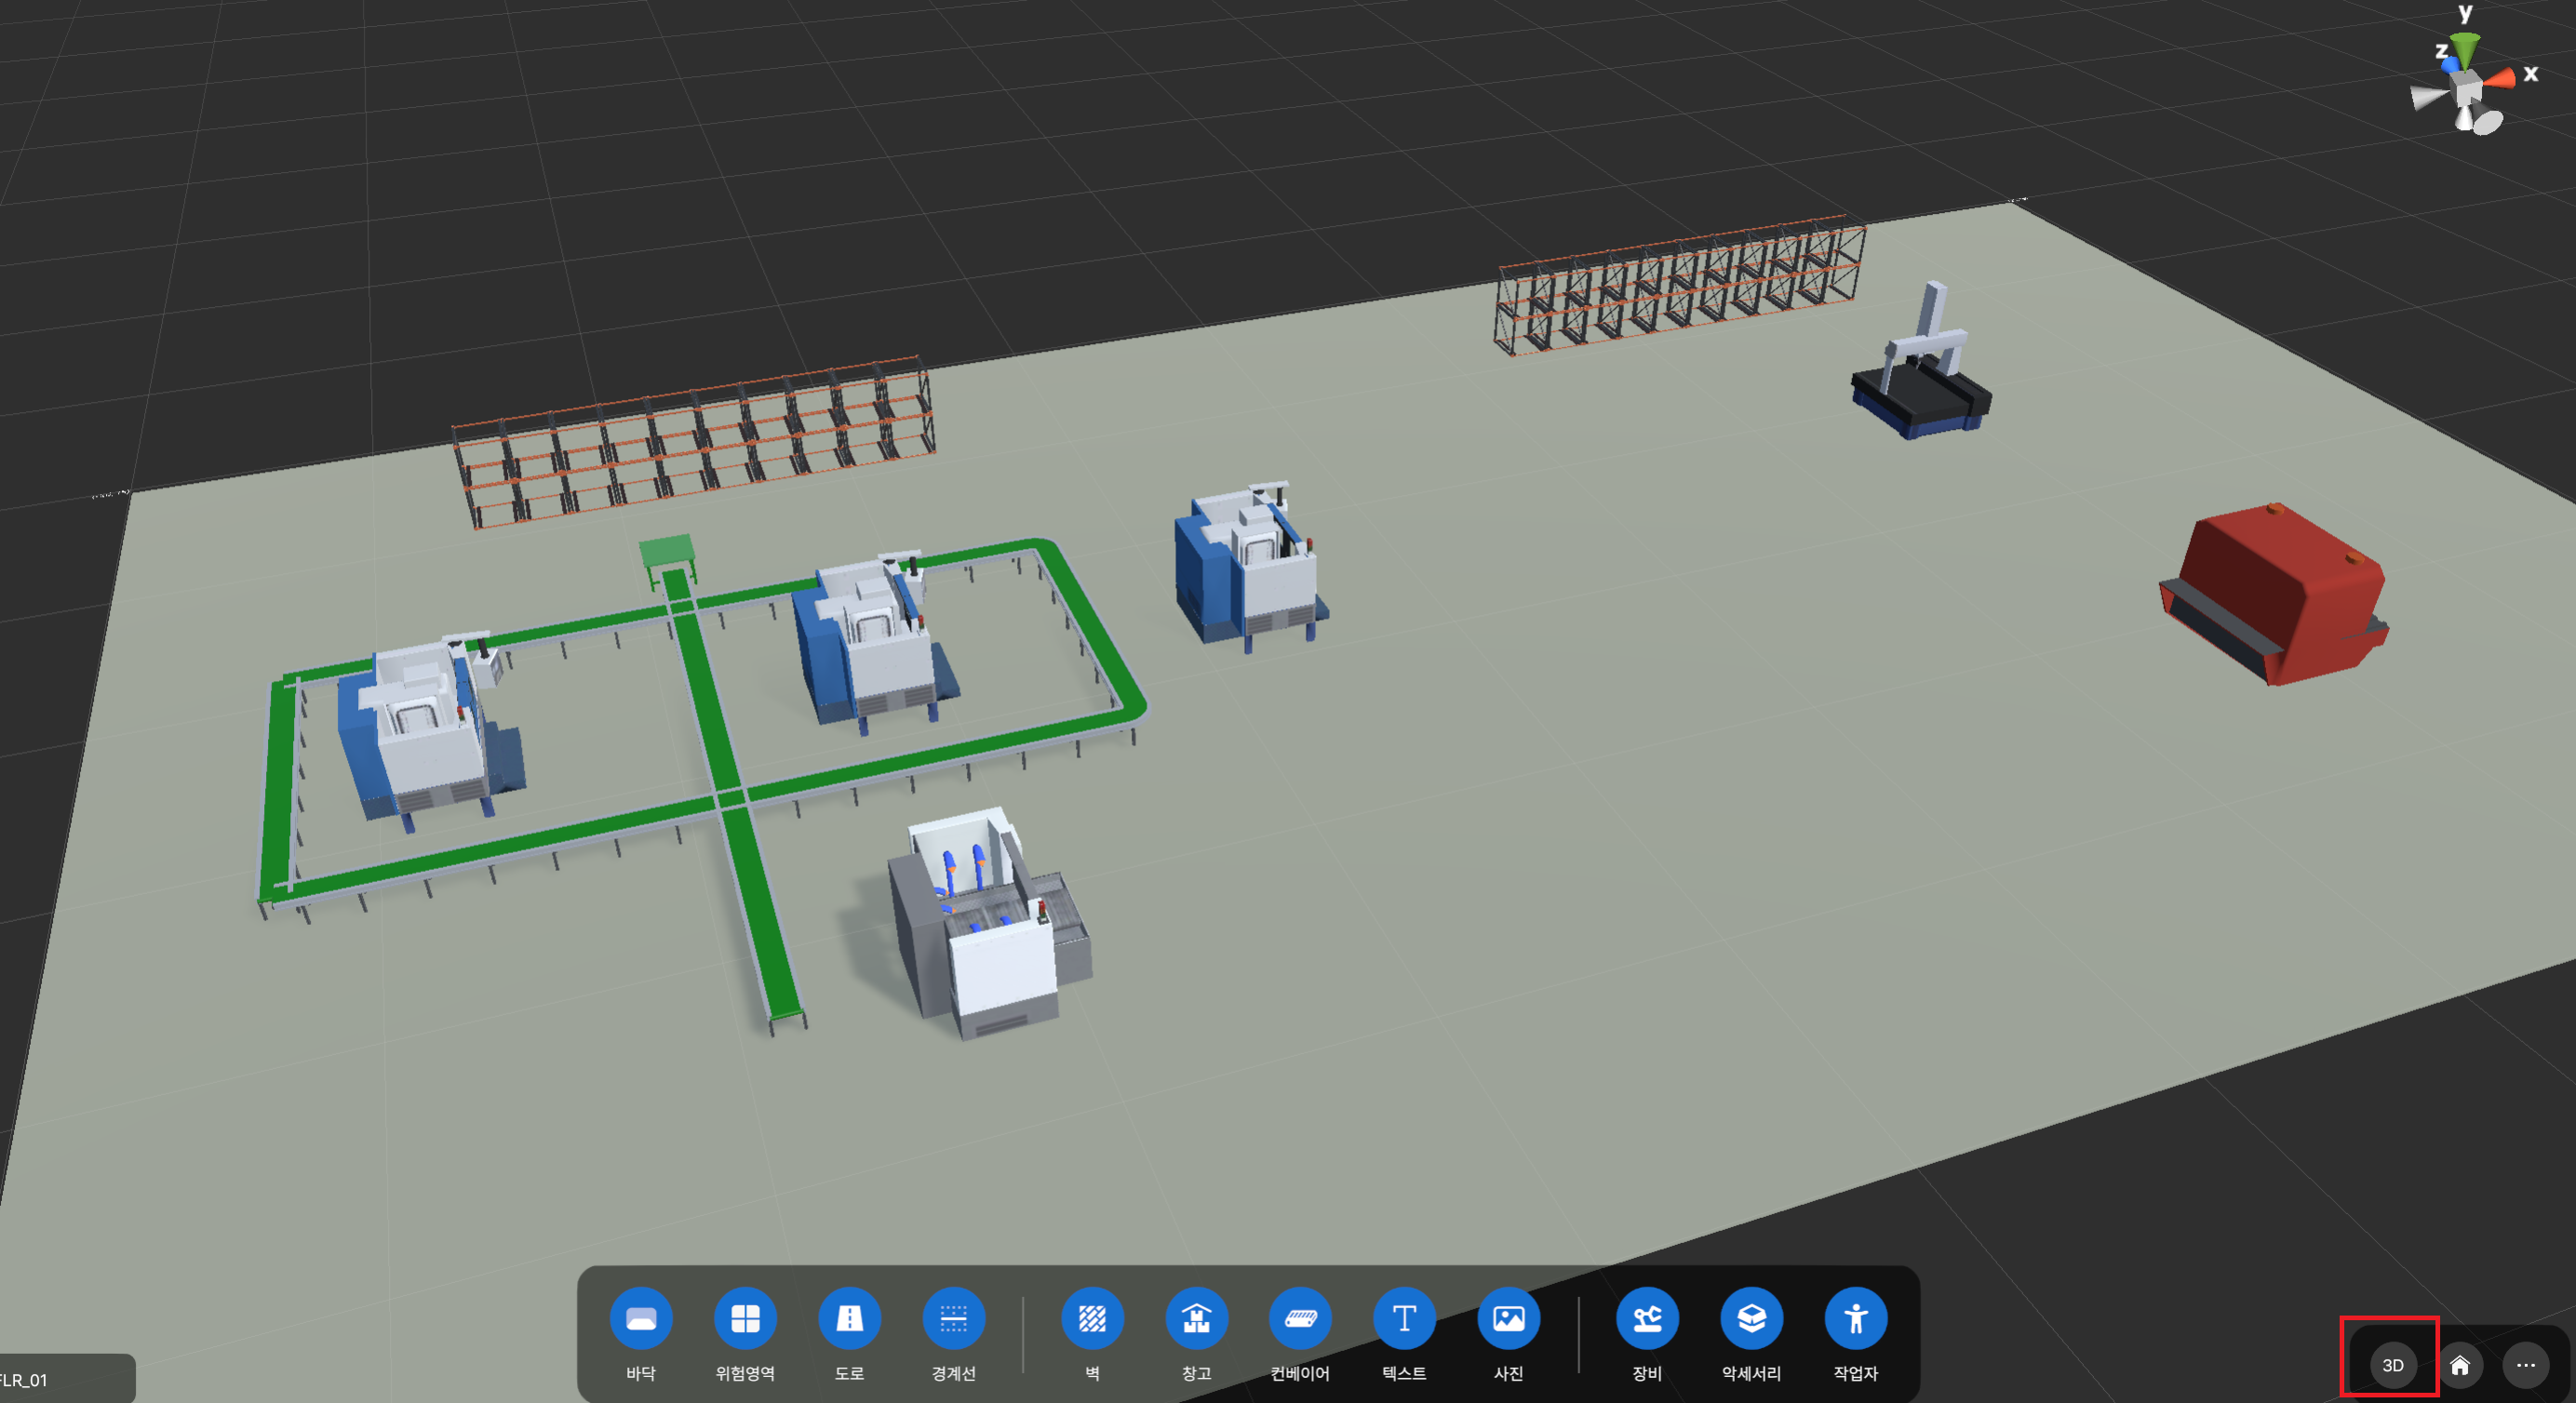Add text with the 텍스트 tool
Image resolution: width=2576 pixels, height=1403 pixels.
coord(1404,1319)
